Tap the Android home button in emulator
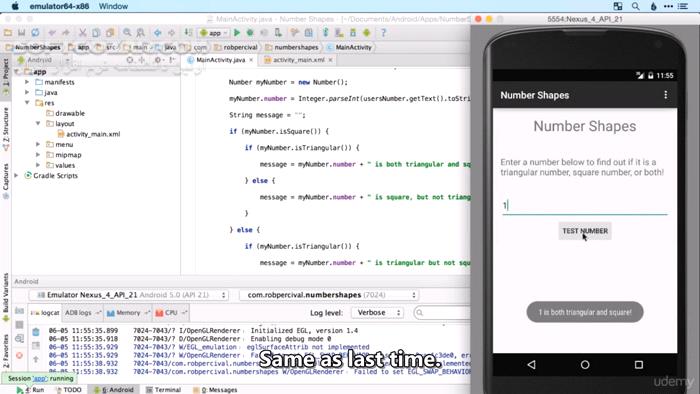Viewport: 700px width, 394px height. pyautogui.click(x=585, y=365)
